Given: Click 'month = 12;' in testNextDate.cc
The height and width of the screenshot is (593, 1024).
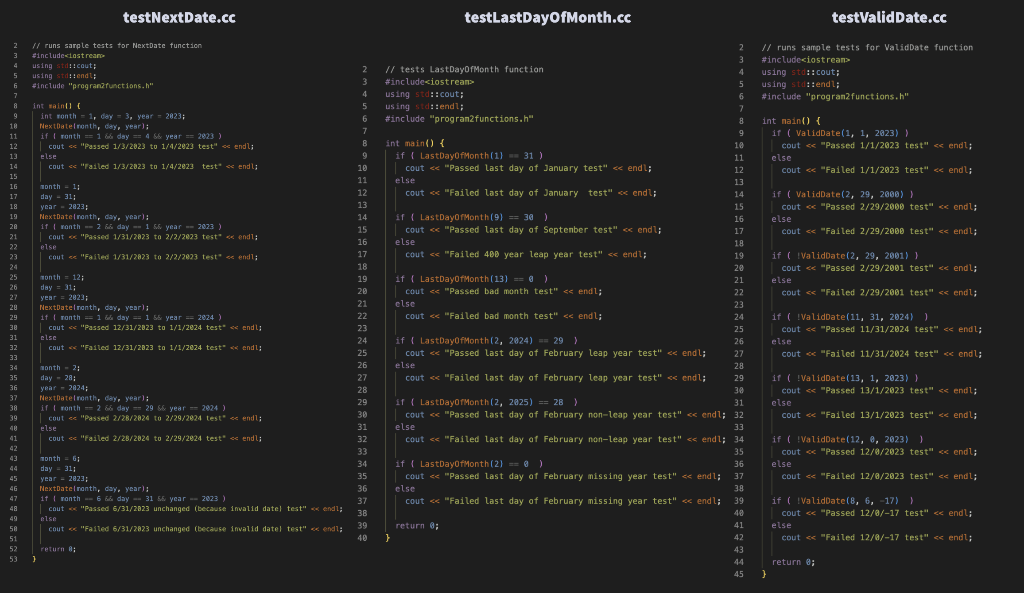Looking at the screenshot, I should point(62,278).
